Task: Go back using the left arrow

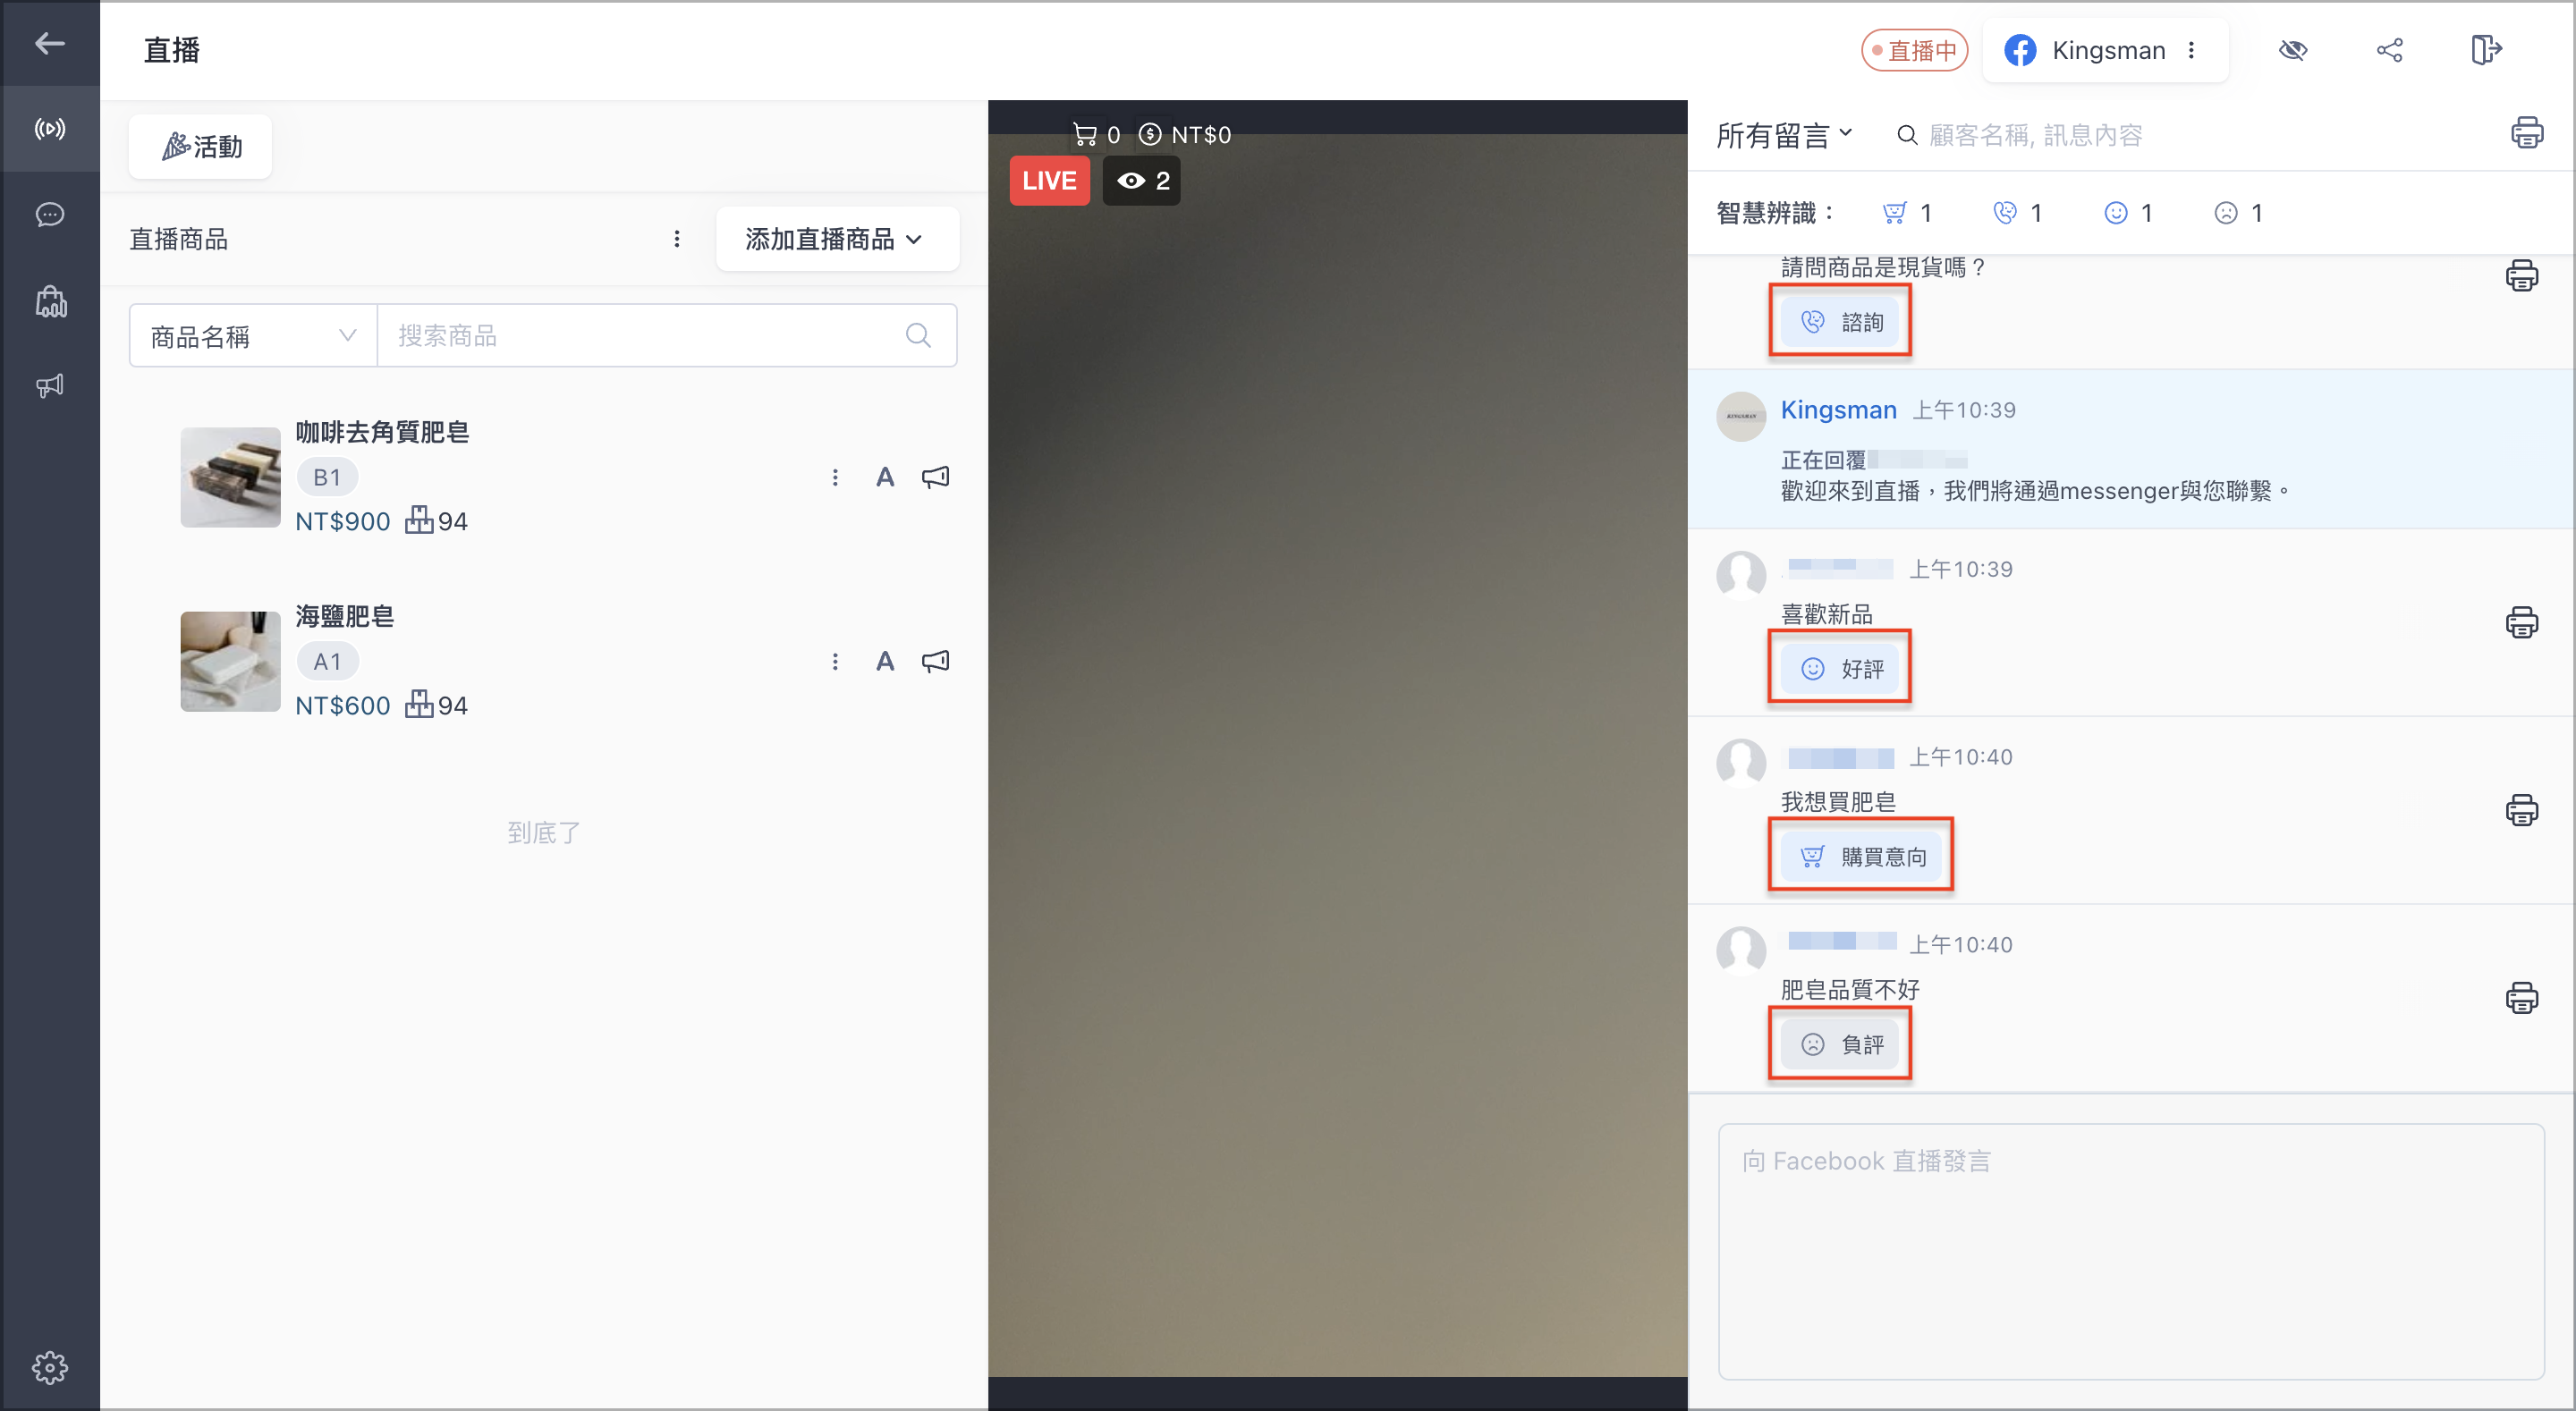Action: point(49,43)
